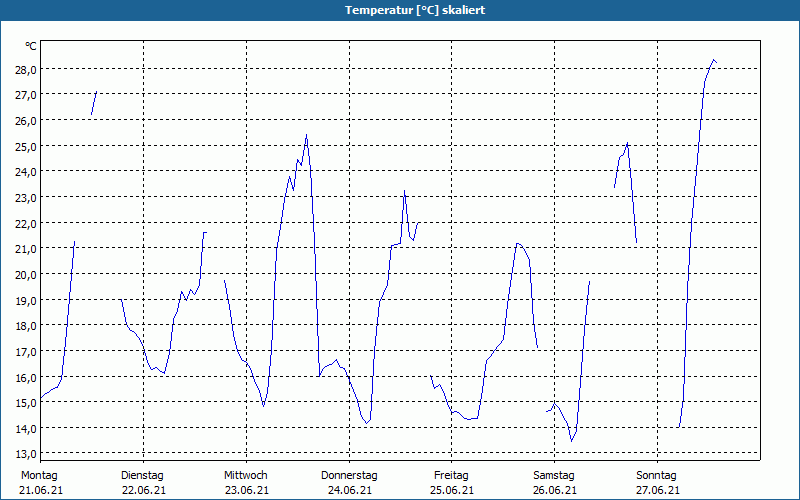Click the Mittwoch day label
Viewport: 800px width, 500px height.
point(245,476)
